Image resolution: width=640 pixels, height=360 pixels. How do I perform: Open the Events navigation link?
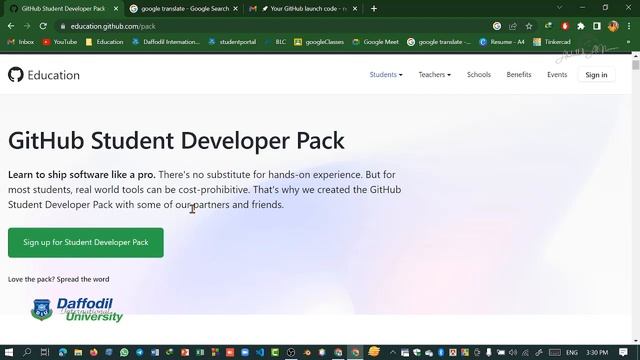tap(557, 75)
